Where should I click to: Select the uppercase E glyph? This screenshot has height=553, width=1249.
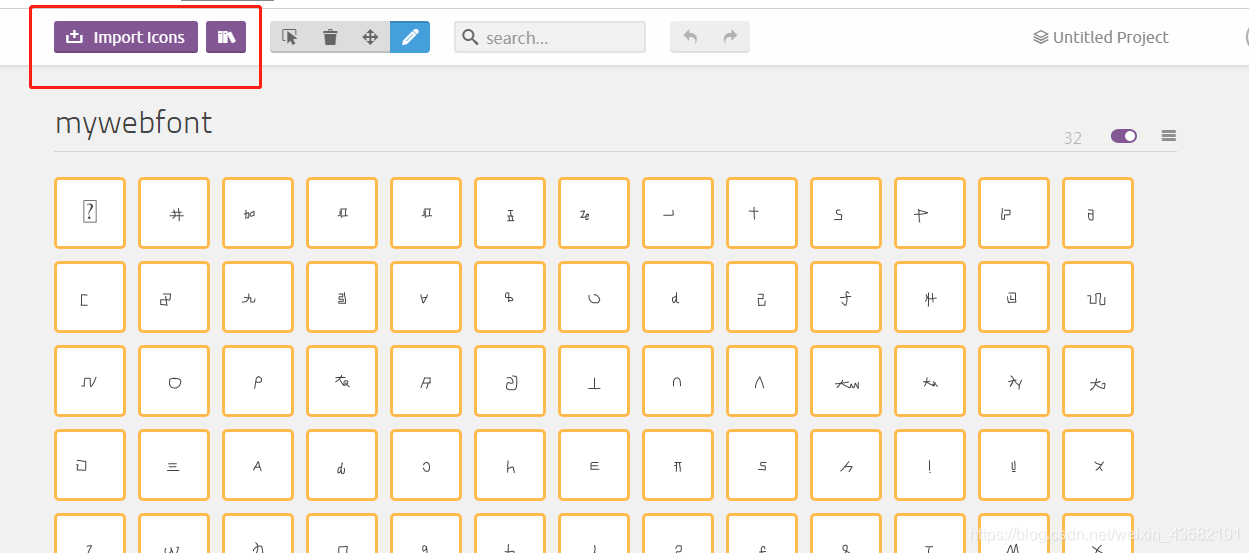(x=594, y=465)
